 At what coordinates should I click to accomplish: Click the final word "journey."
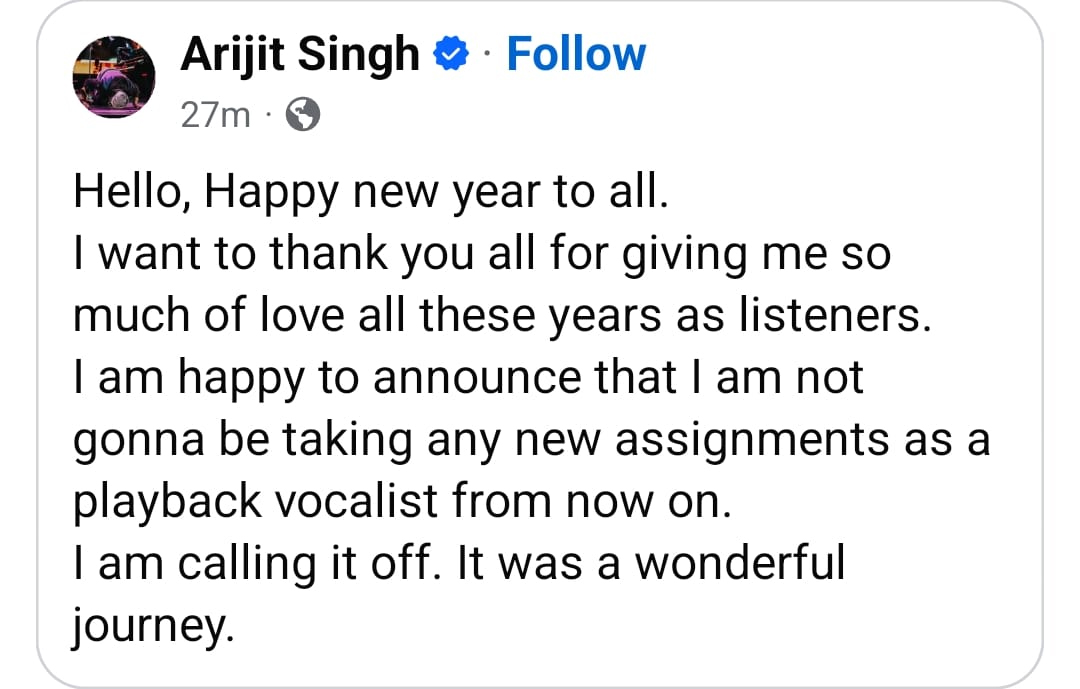pyautogui.click(x=154, y=626)
